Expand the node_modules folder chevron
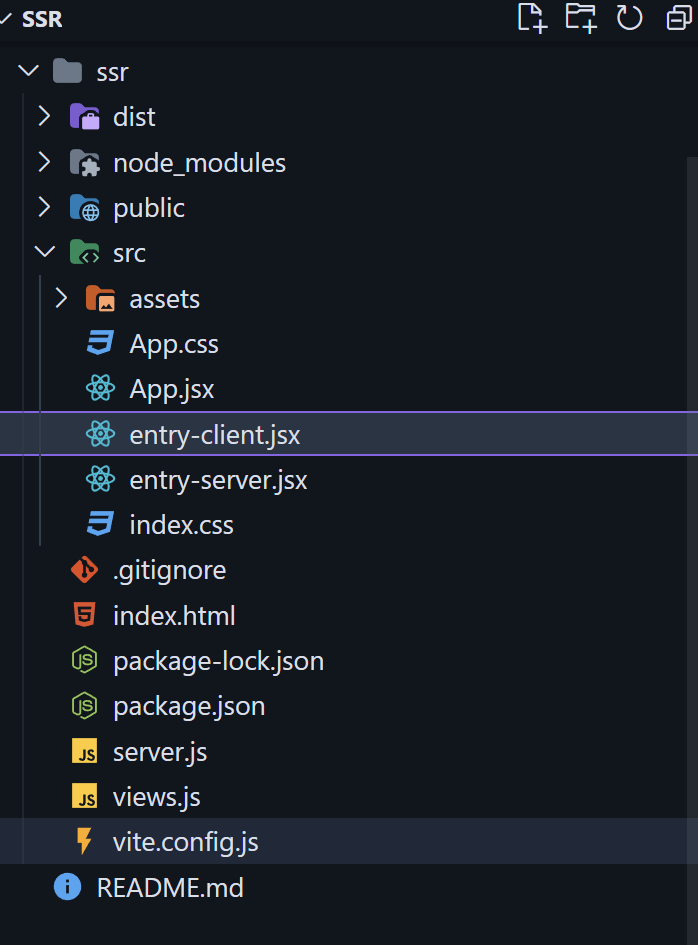The image size is (698, 945). pyautogui.click(x=44, y=162)
